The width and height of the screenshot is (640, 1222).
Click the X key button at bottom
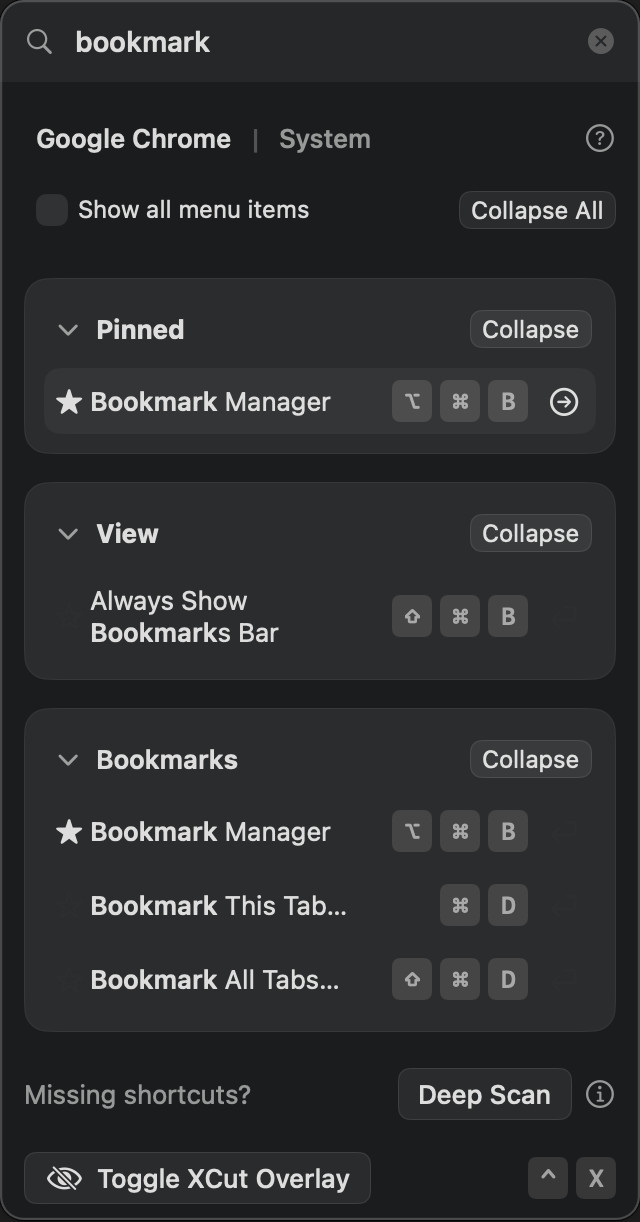point(596,1179)
